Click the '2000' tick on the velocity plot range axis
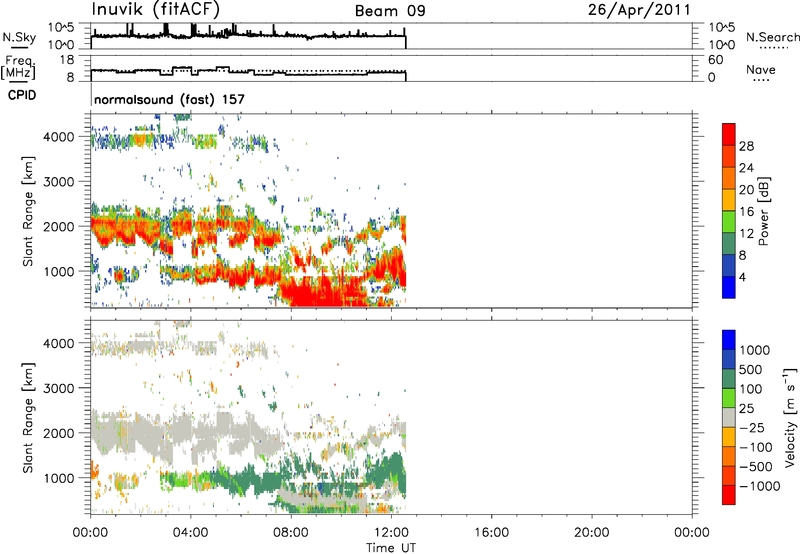The width and height of the screenshot is (800, 554). [59, 433]
